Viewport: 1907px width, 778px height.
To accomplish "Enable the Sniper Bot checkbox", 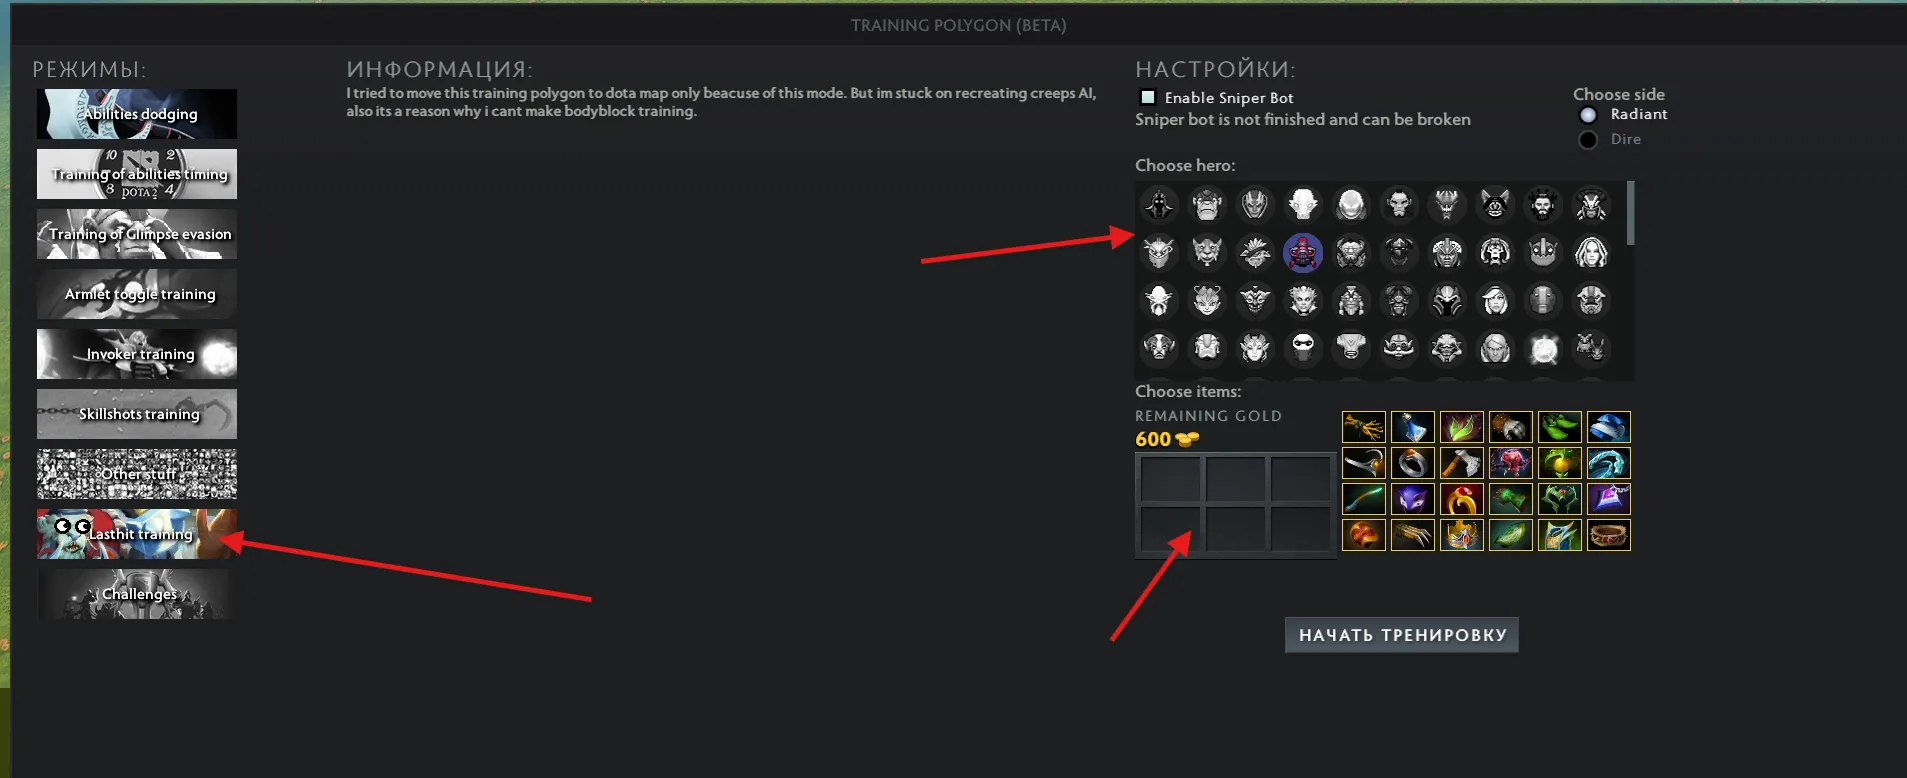I will [x=1148, y=97].
